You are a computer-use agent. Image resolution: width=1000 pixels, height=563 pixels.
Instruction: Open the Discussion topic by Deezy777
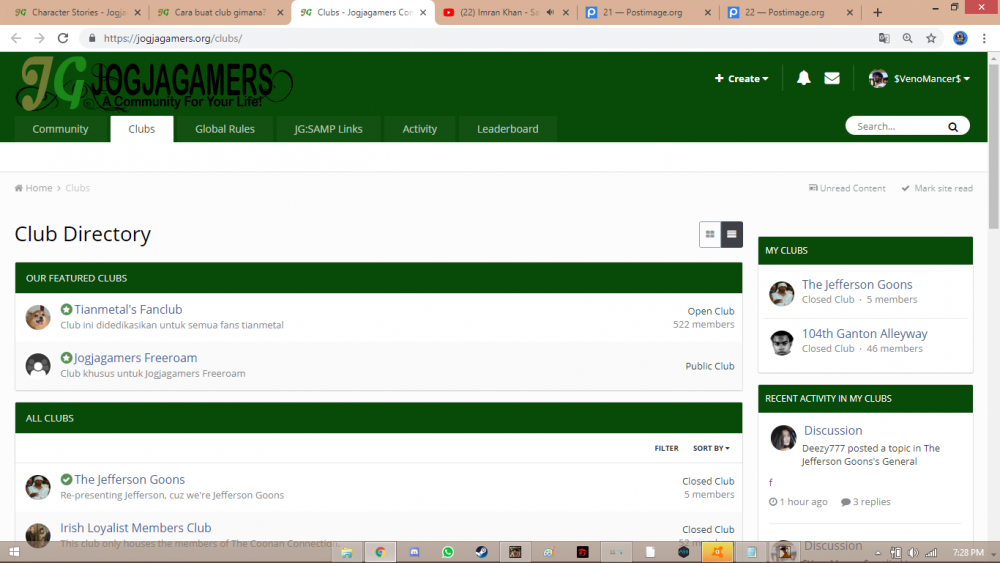[x=833, y=430]
